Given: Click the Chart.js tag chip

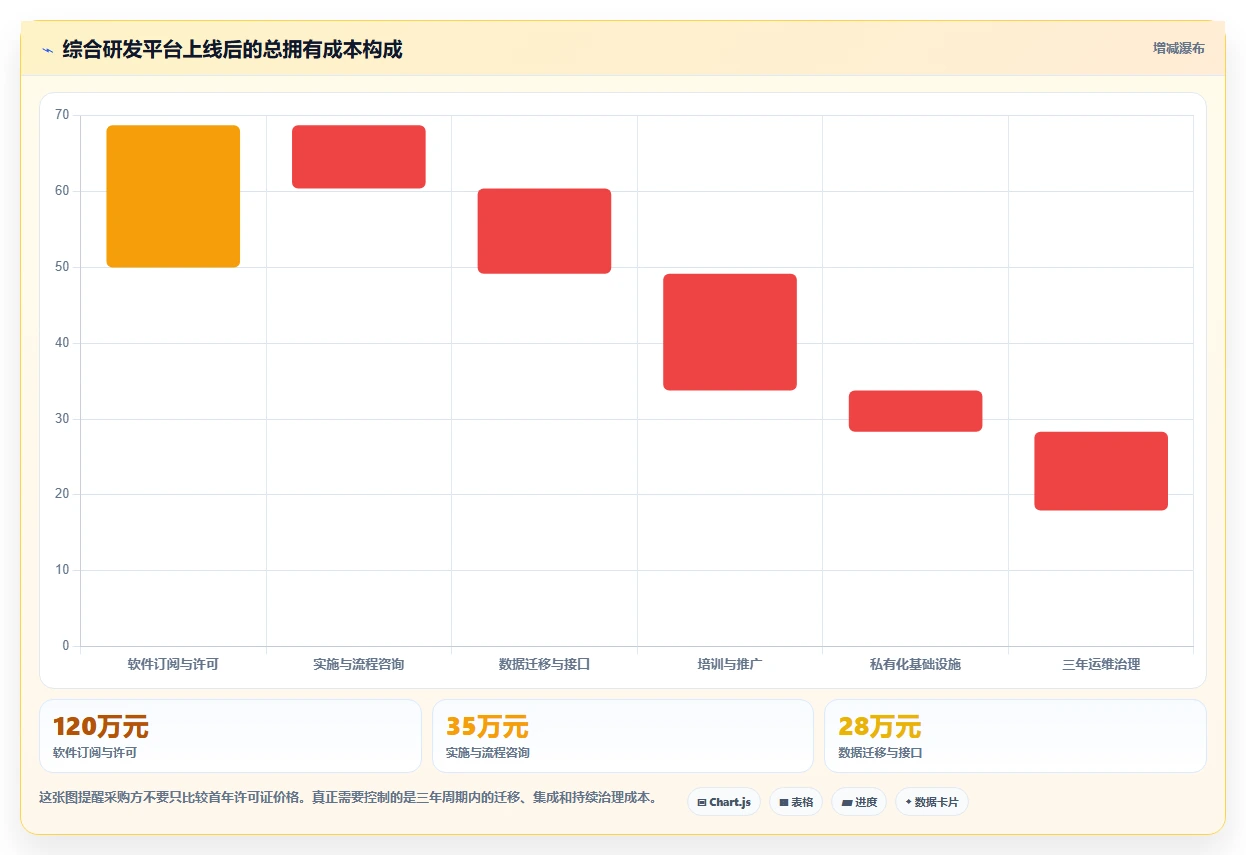Looking at the screenshot, I should click(x=724, y=802).
